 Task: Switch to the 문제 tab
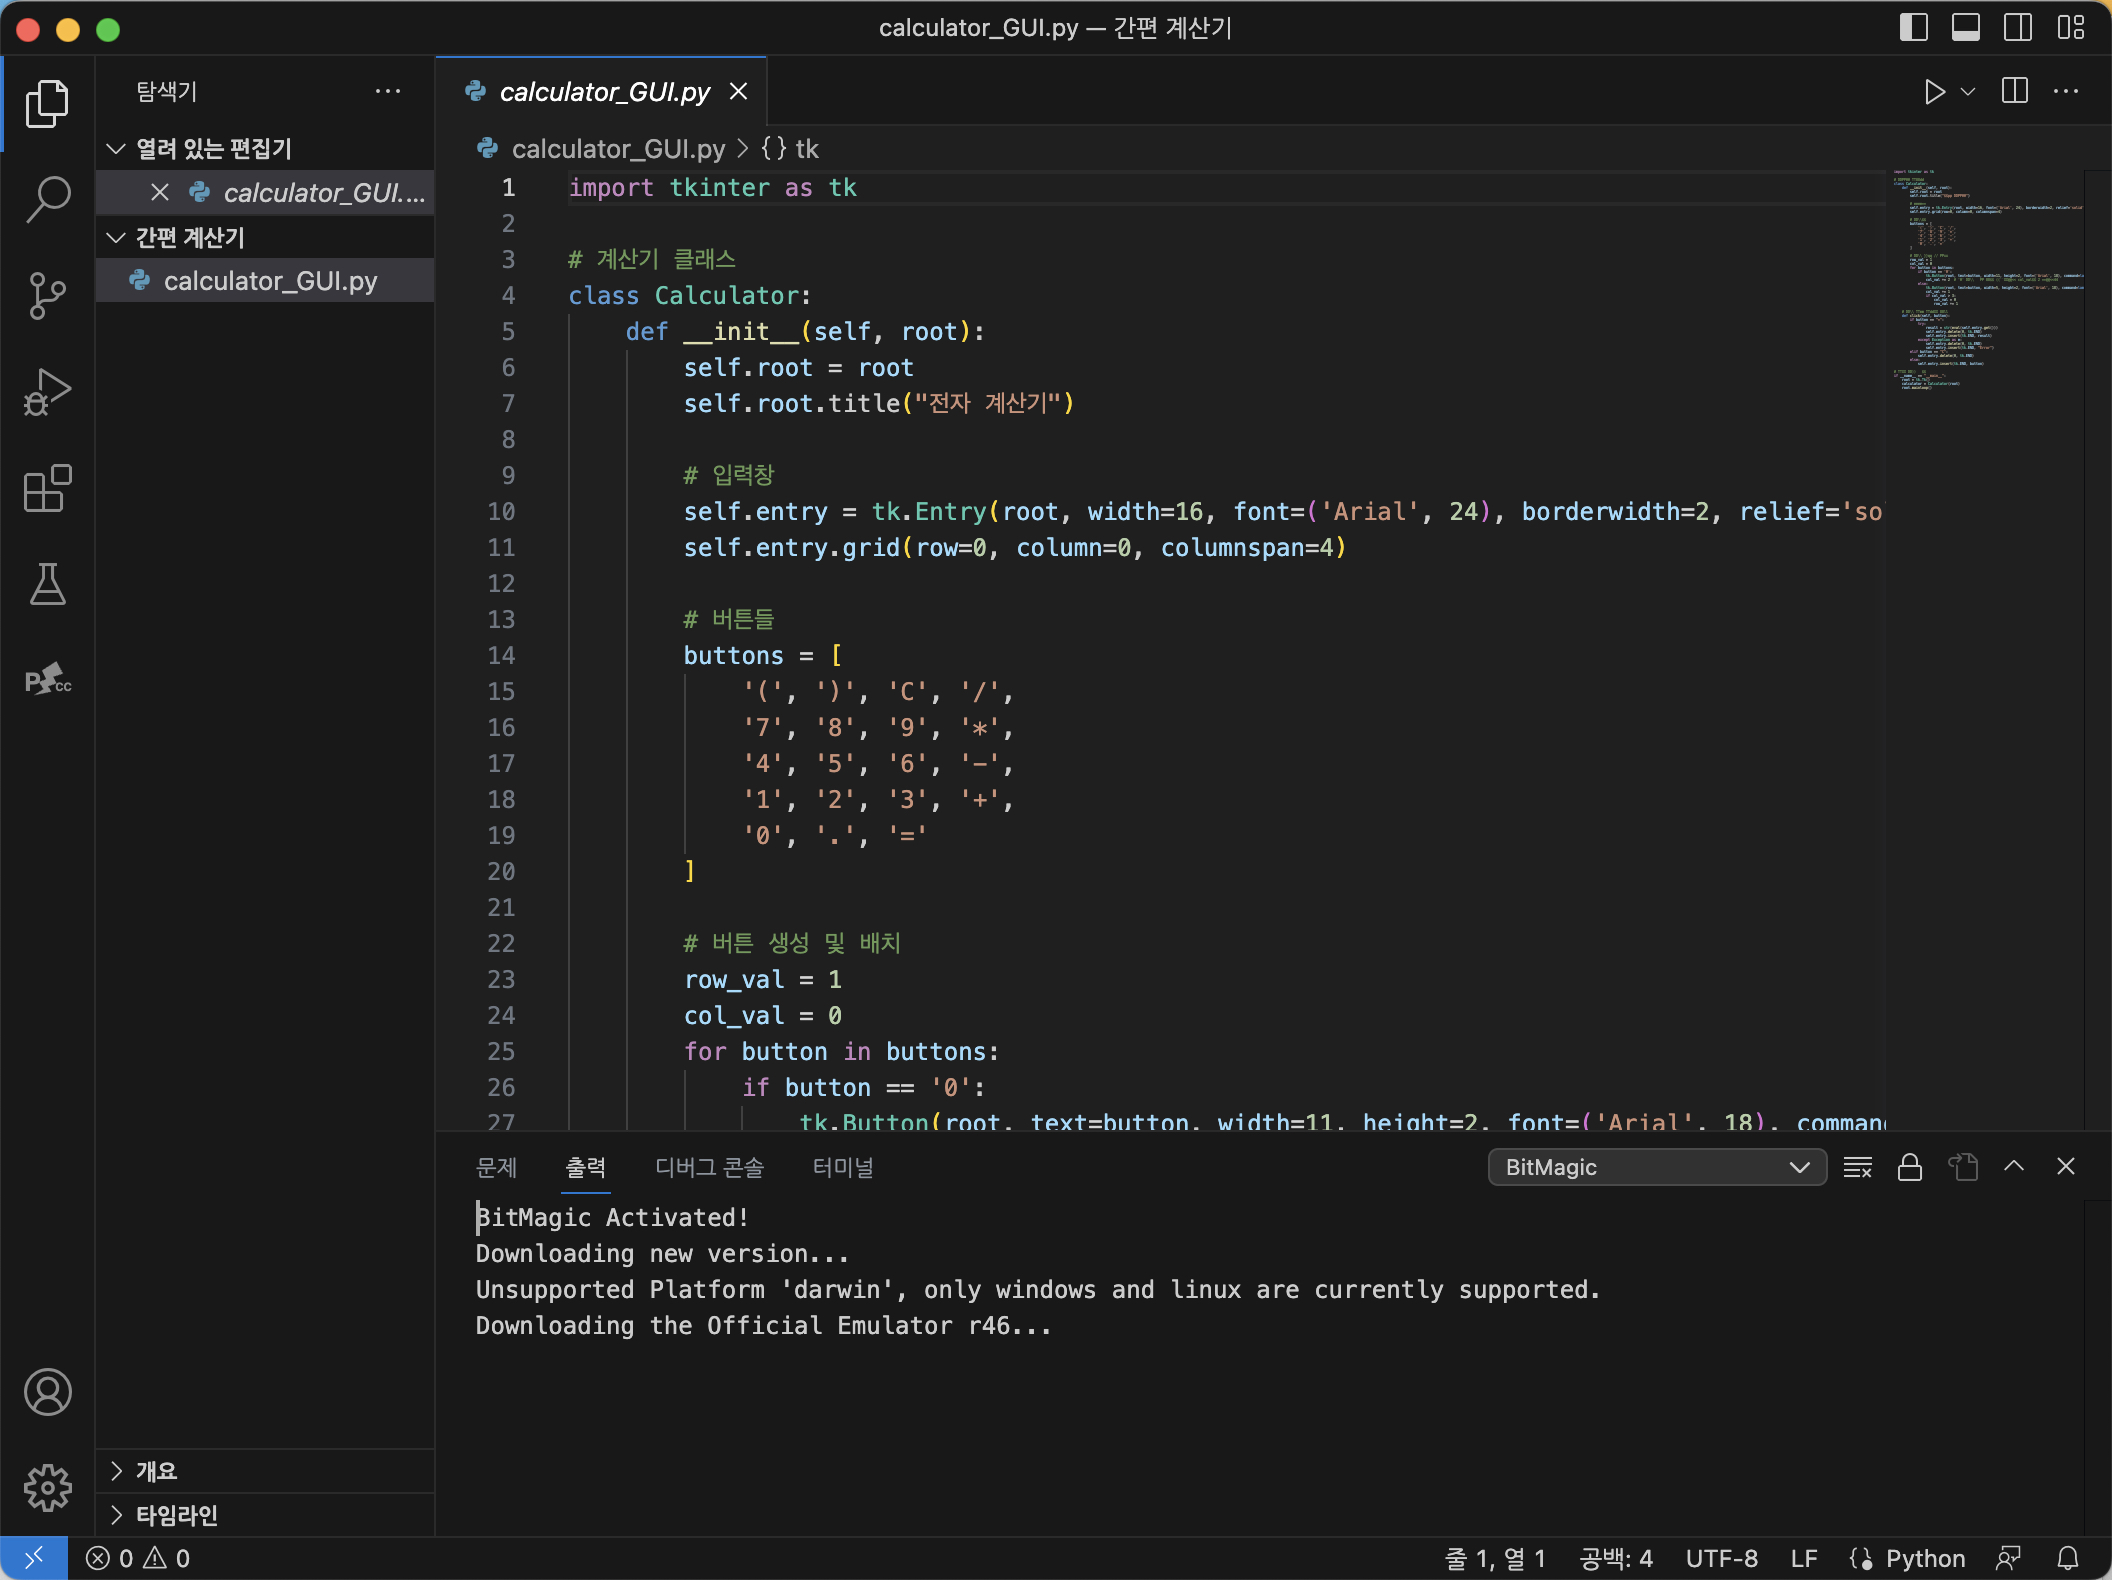pos(496,1167)
